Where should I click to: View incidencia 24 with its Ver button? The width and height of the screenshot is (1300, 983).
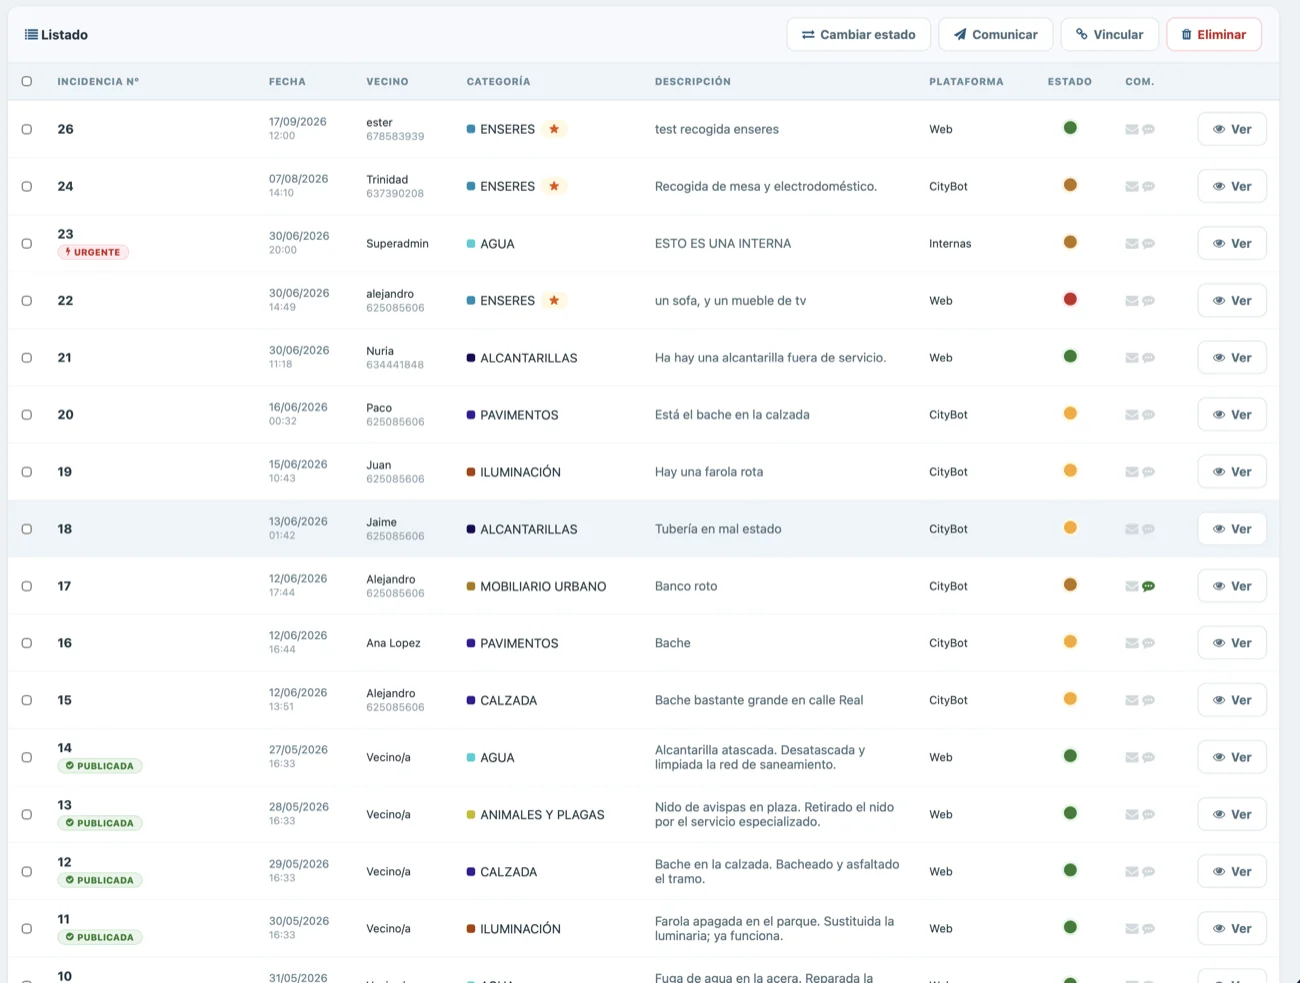click(1232, 186)
